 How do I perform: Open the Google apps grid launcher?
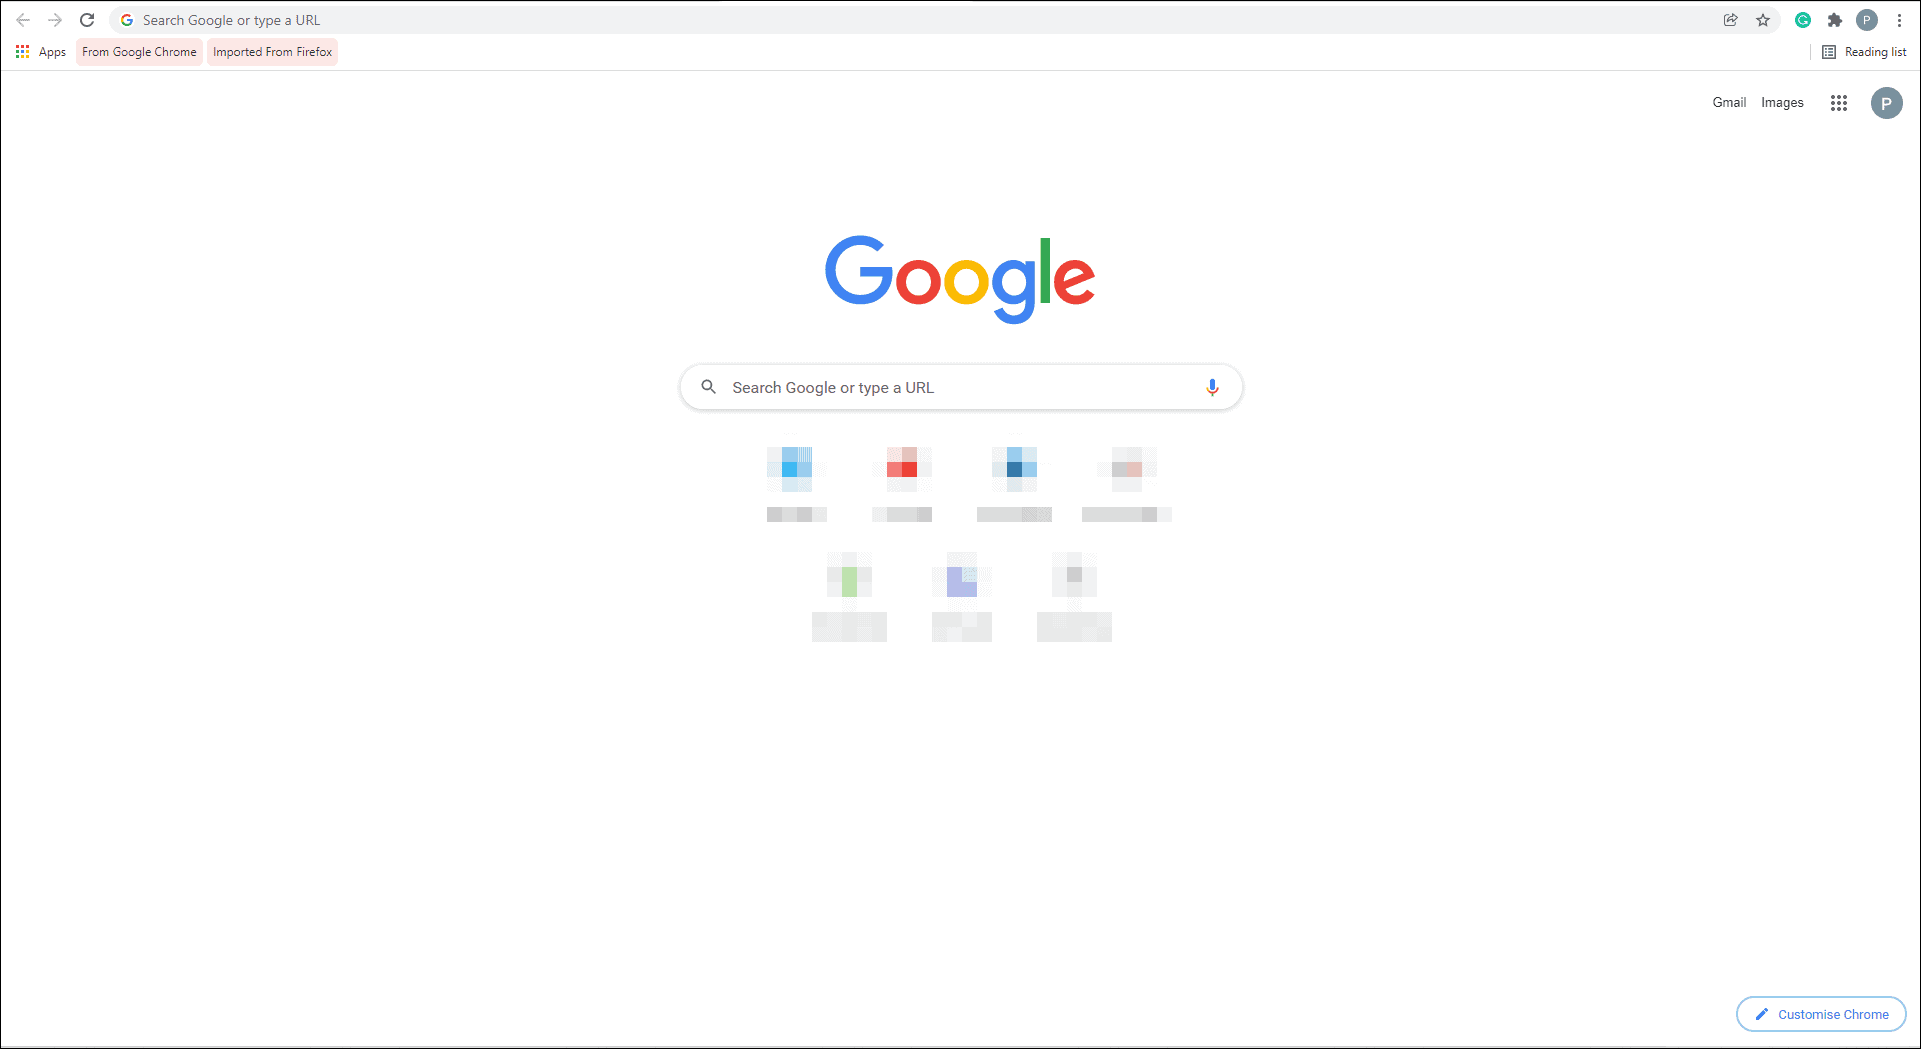point(1839,103)
